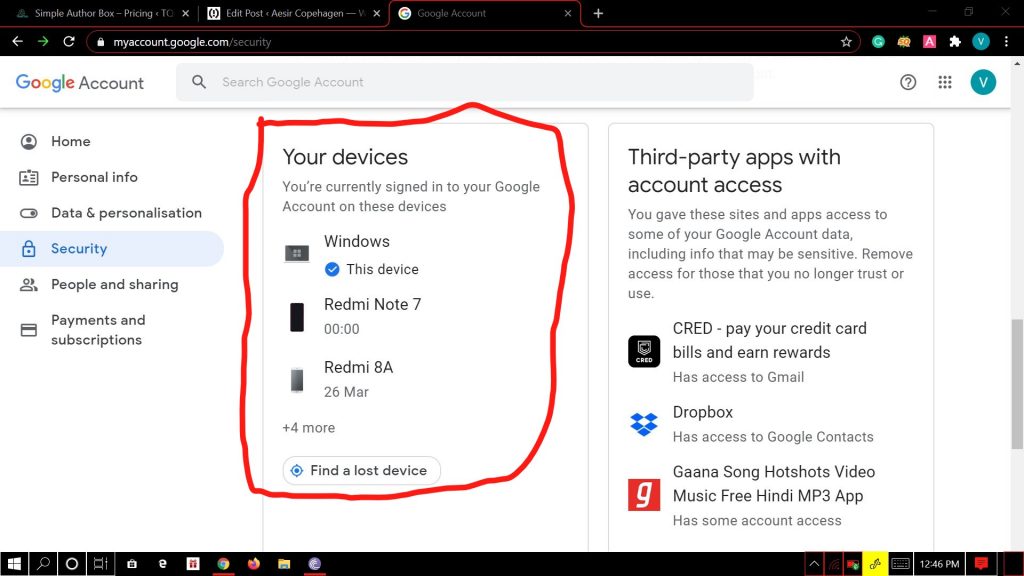Screen dimensions: 1024x576
Task: Click the extensions puzzle piece icon
Action: (x=955, y=41)
